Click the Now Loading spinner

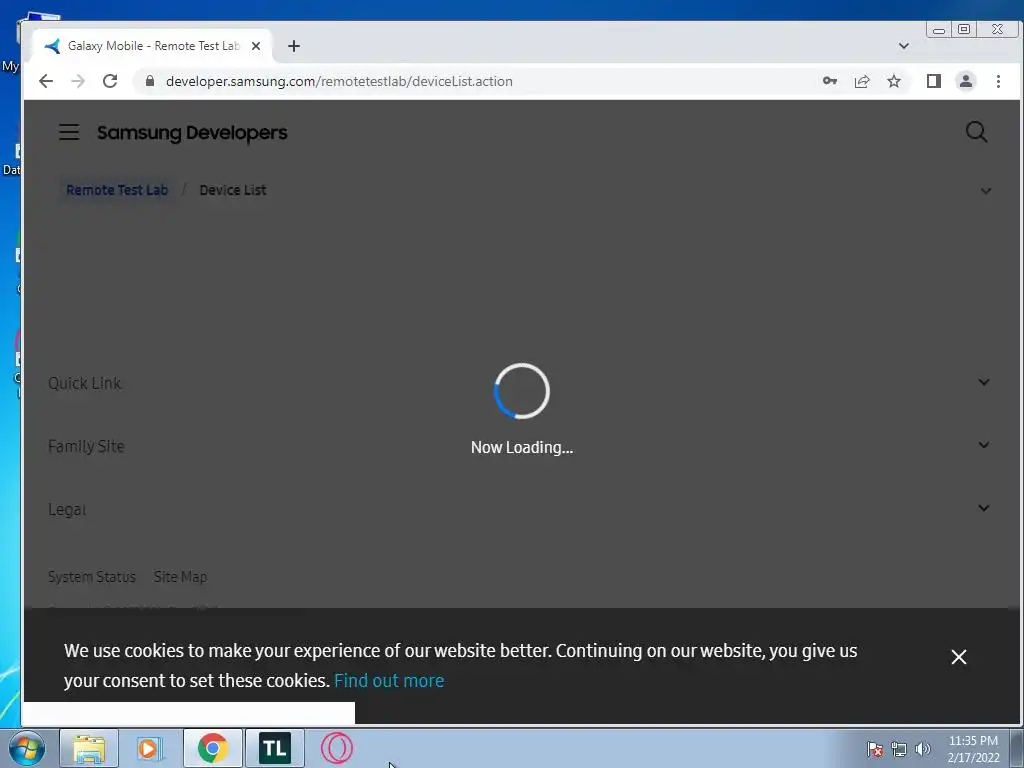tap(521, 391)
